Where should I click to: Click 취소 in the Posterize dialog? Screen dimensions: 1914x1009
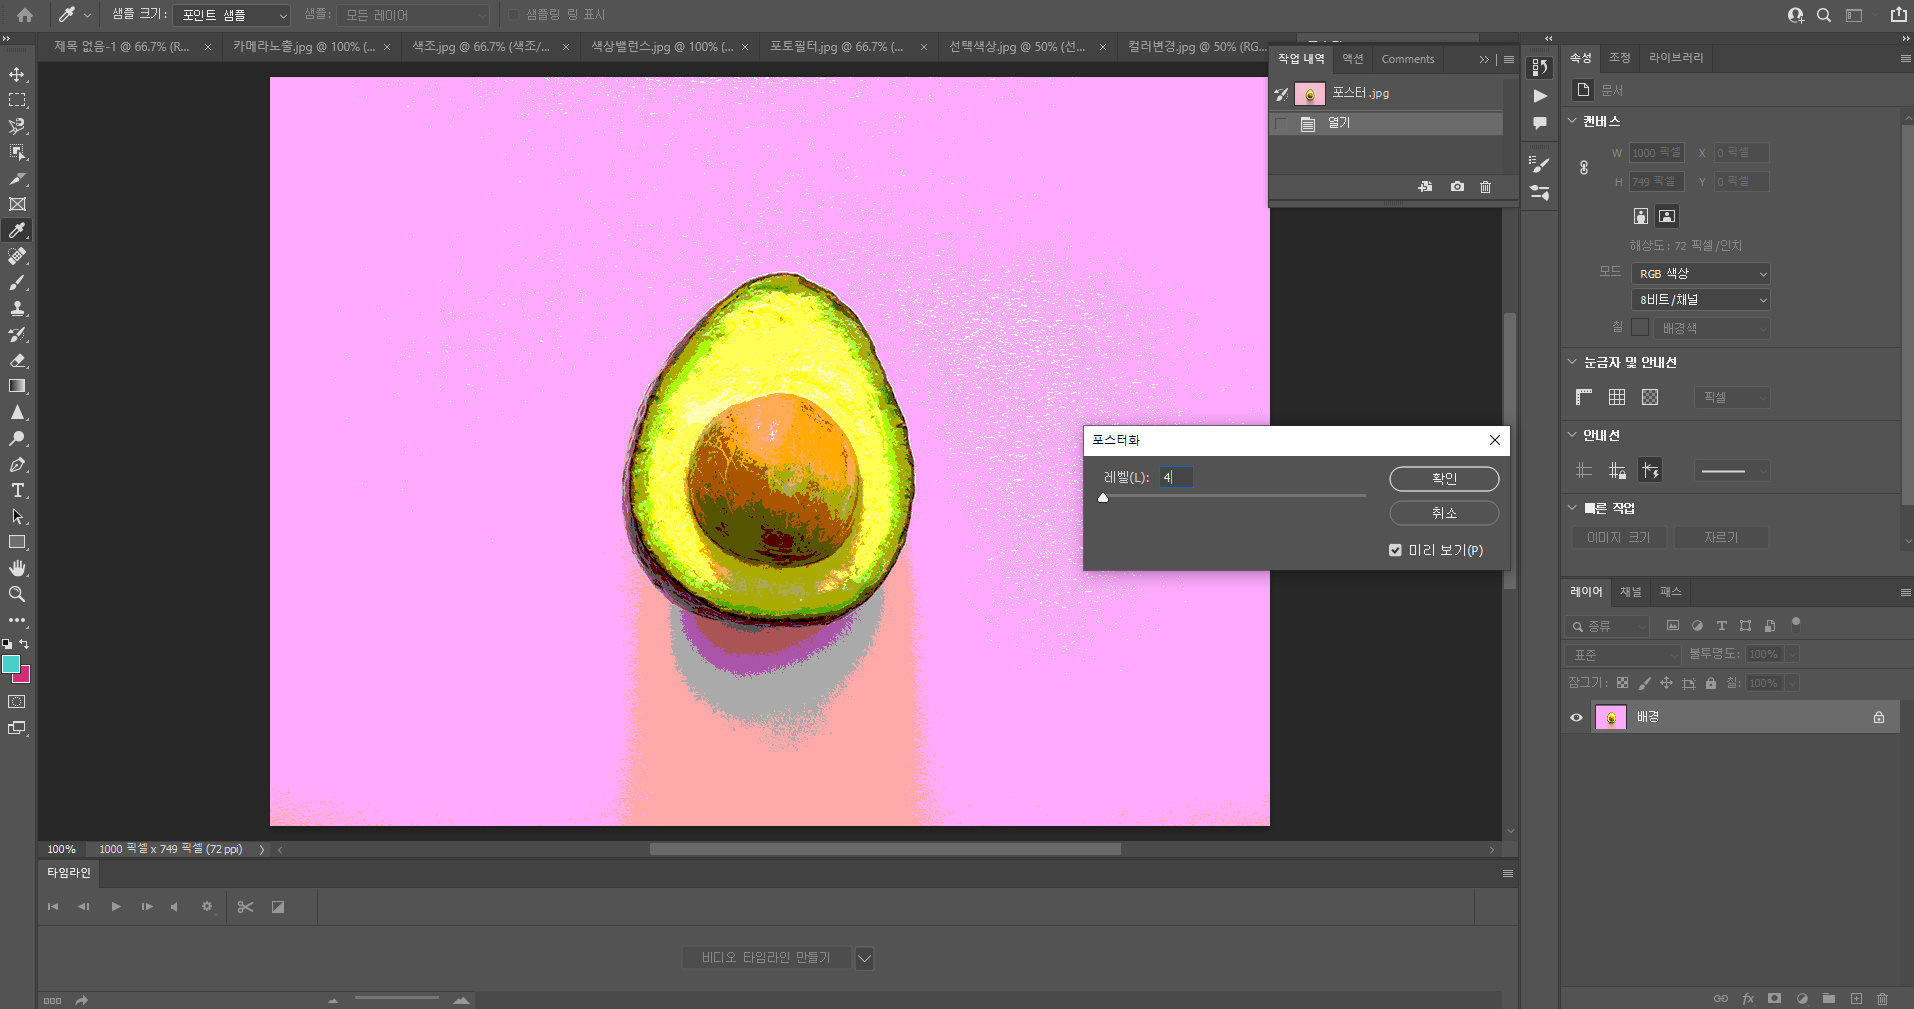click(1444, 513)
